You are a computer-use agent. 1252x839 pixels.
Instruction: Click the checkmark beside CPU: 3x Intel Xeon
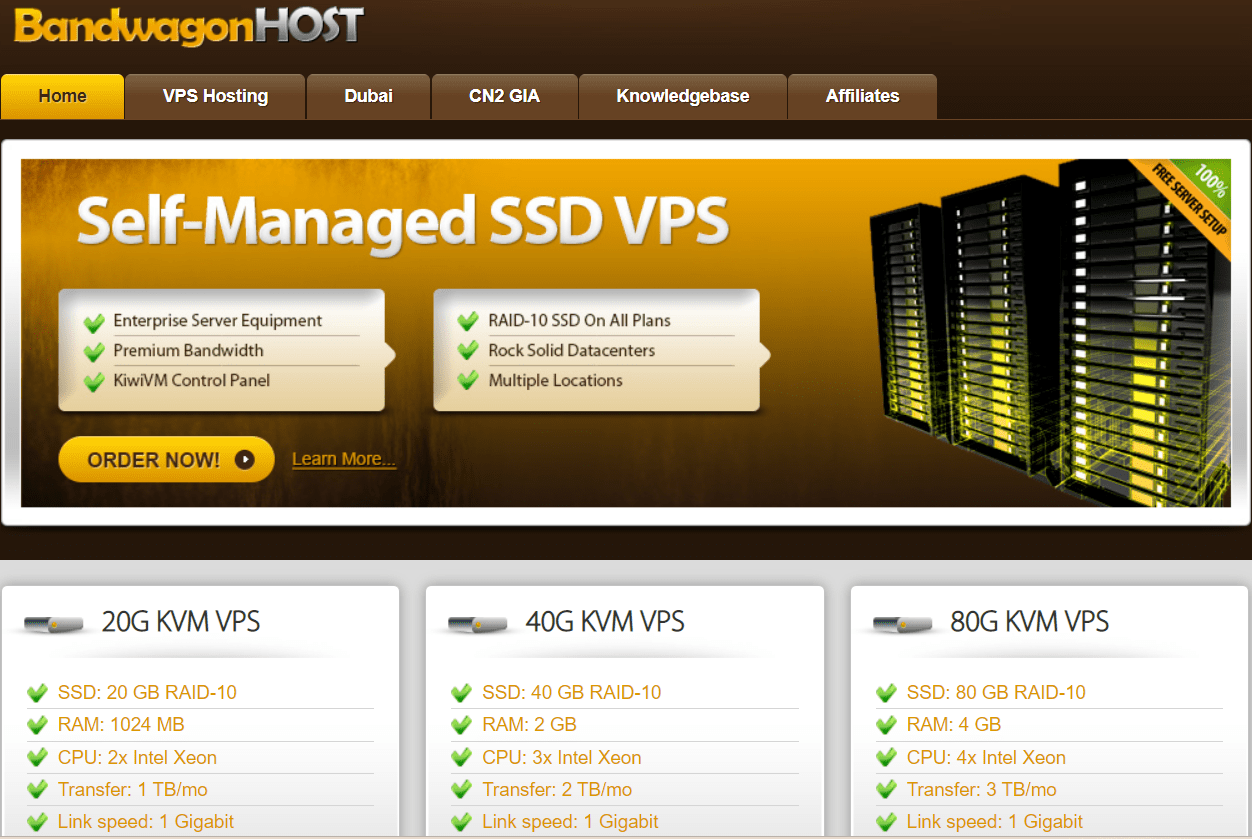(x=462, y=758)
